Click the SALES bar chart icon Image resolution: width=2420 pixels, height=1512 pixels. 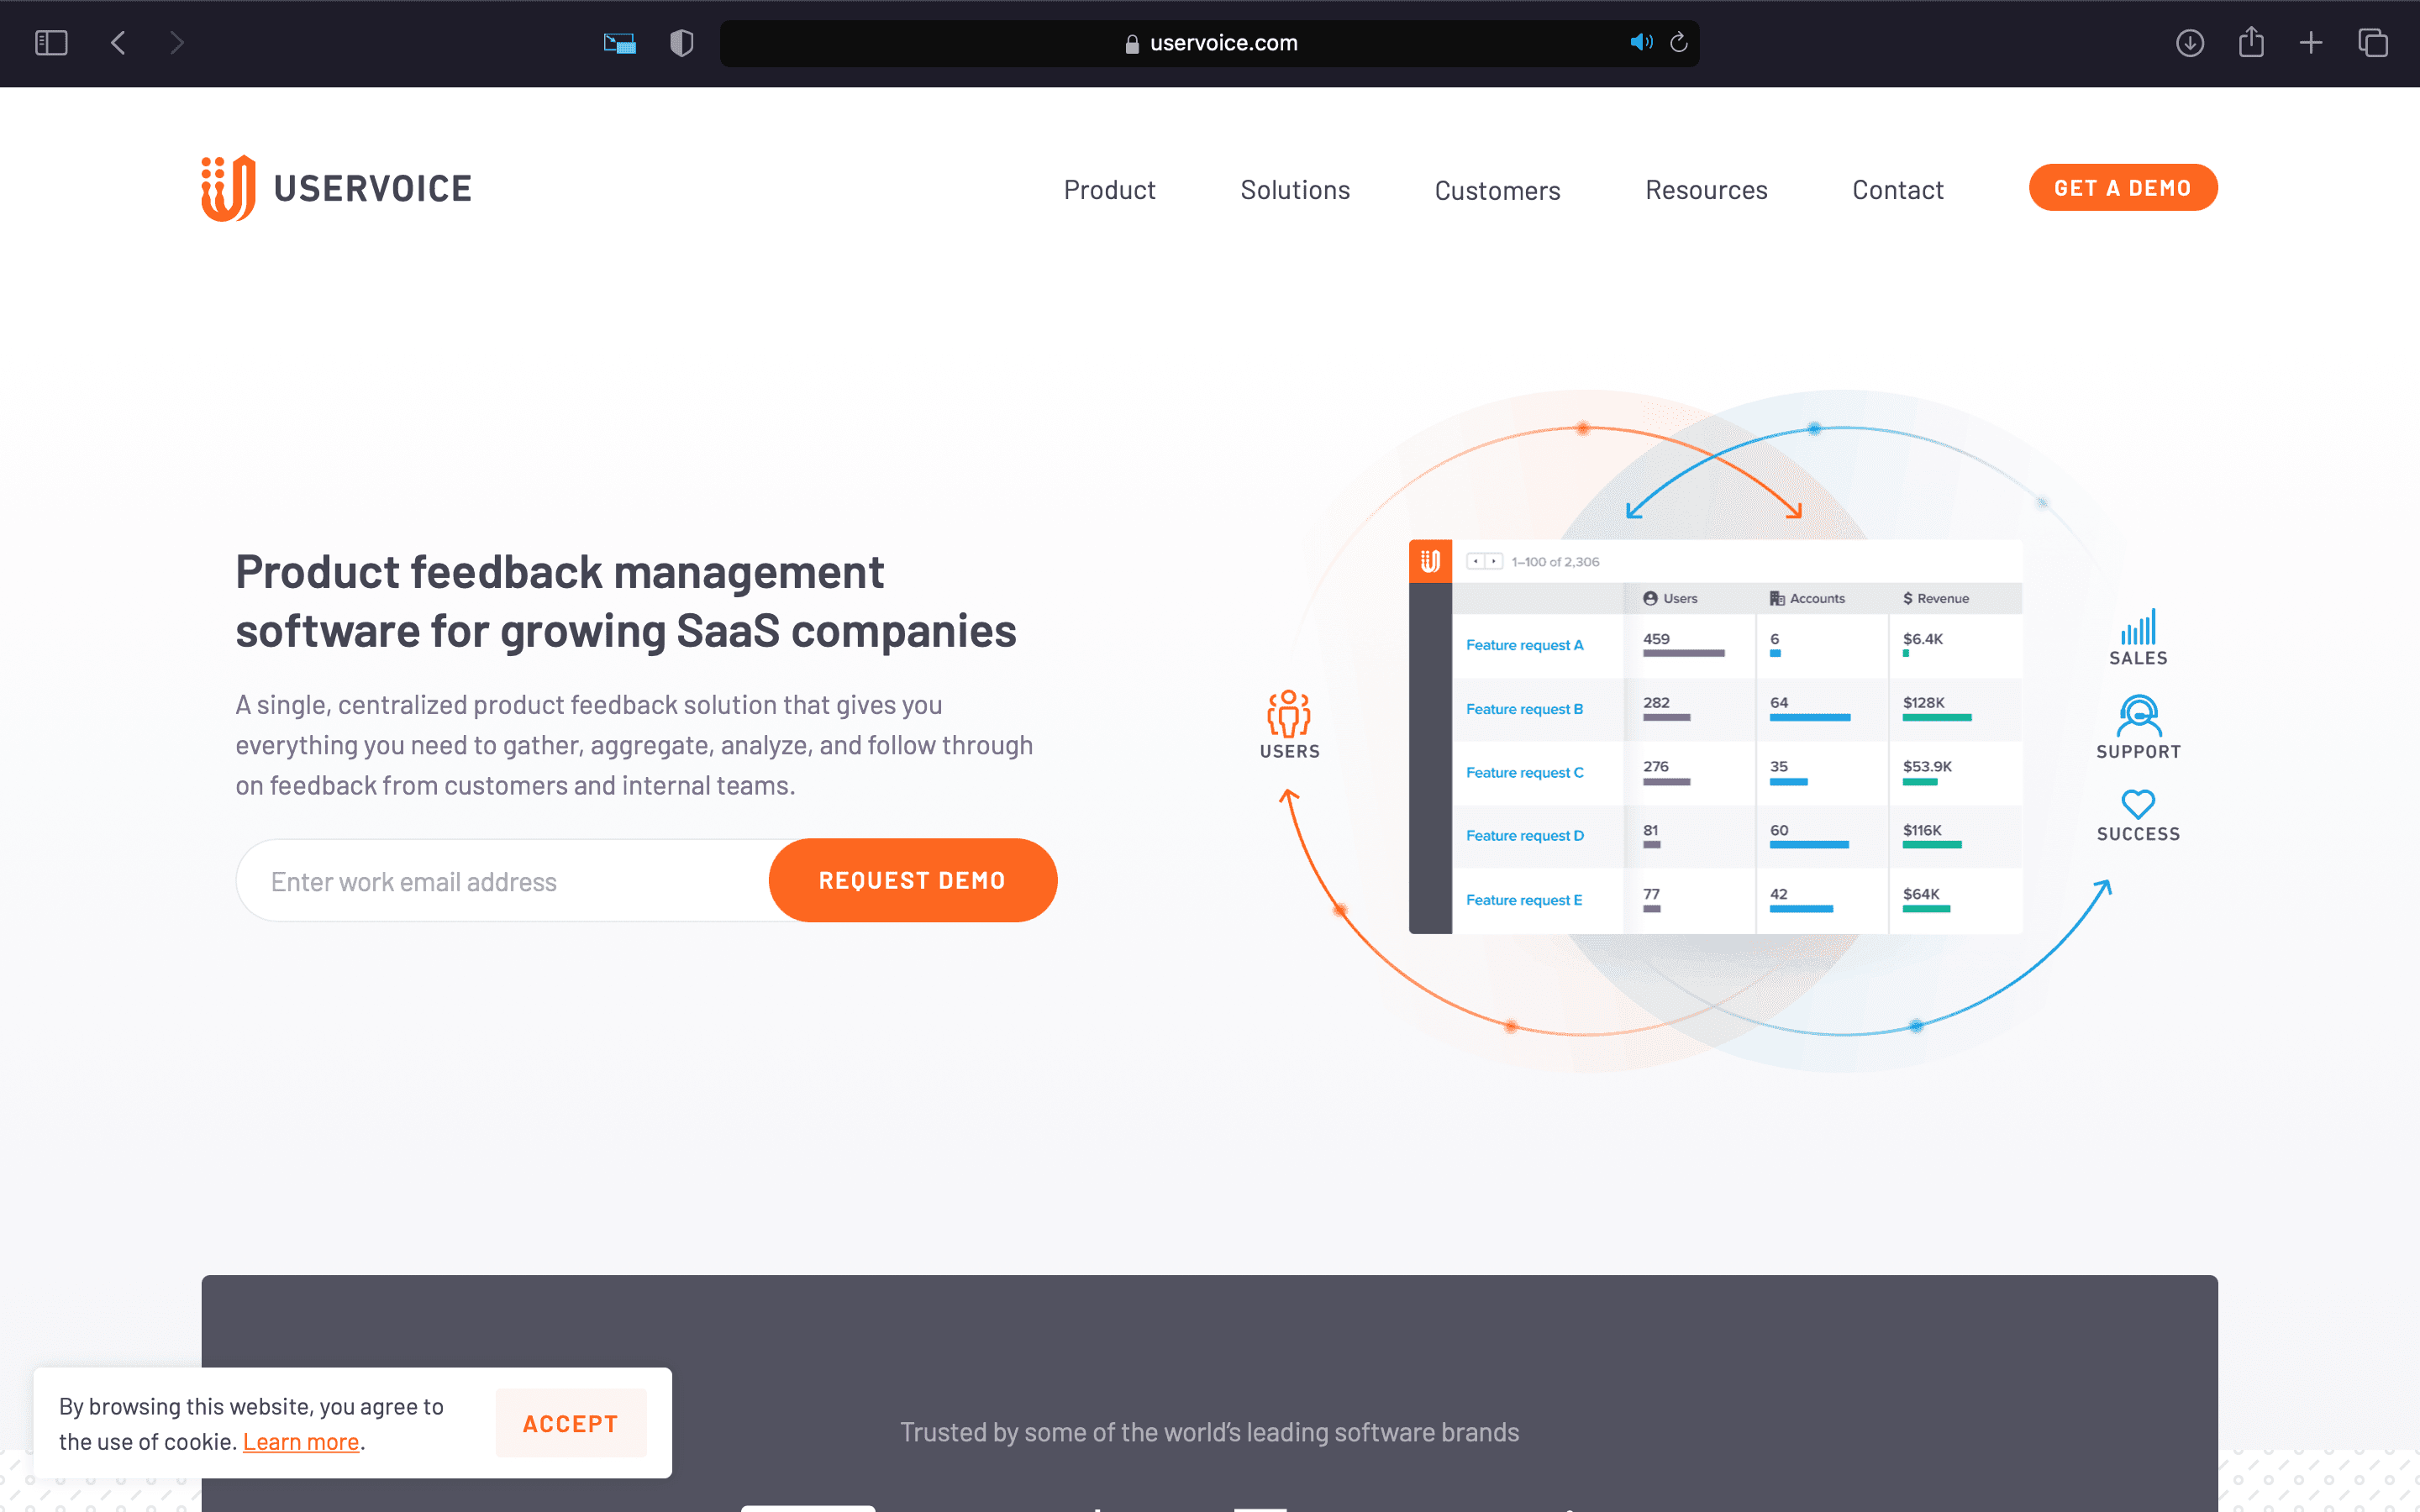coord(2138,627)
